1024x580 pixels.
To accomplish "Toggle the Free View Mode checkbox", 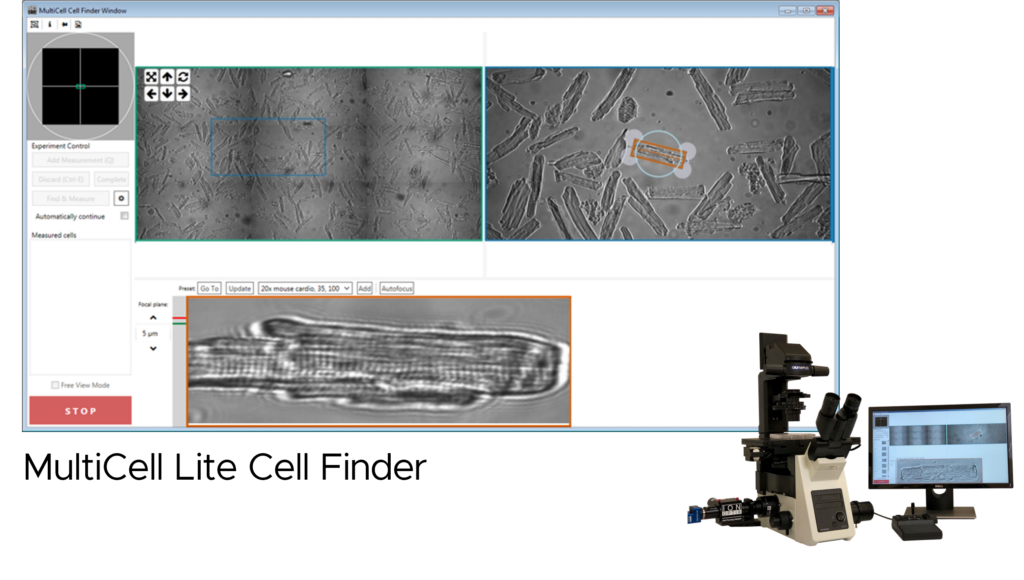I will tap(55, 385).
